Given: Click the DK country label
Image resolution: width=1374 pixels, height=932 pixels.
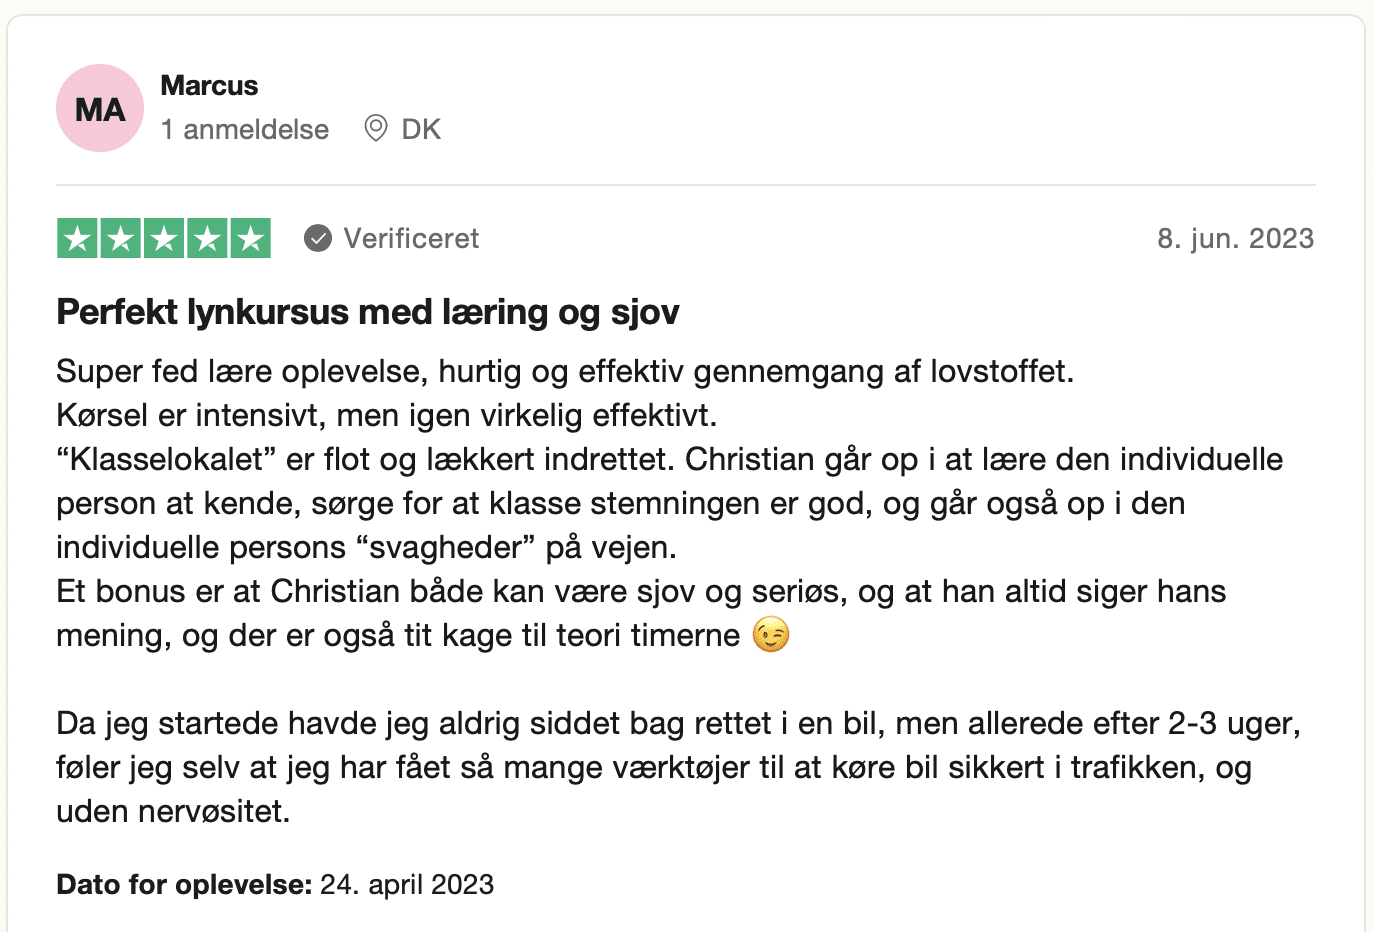Looking at the screenshot, I should tap(421, 130).
